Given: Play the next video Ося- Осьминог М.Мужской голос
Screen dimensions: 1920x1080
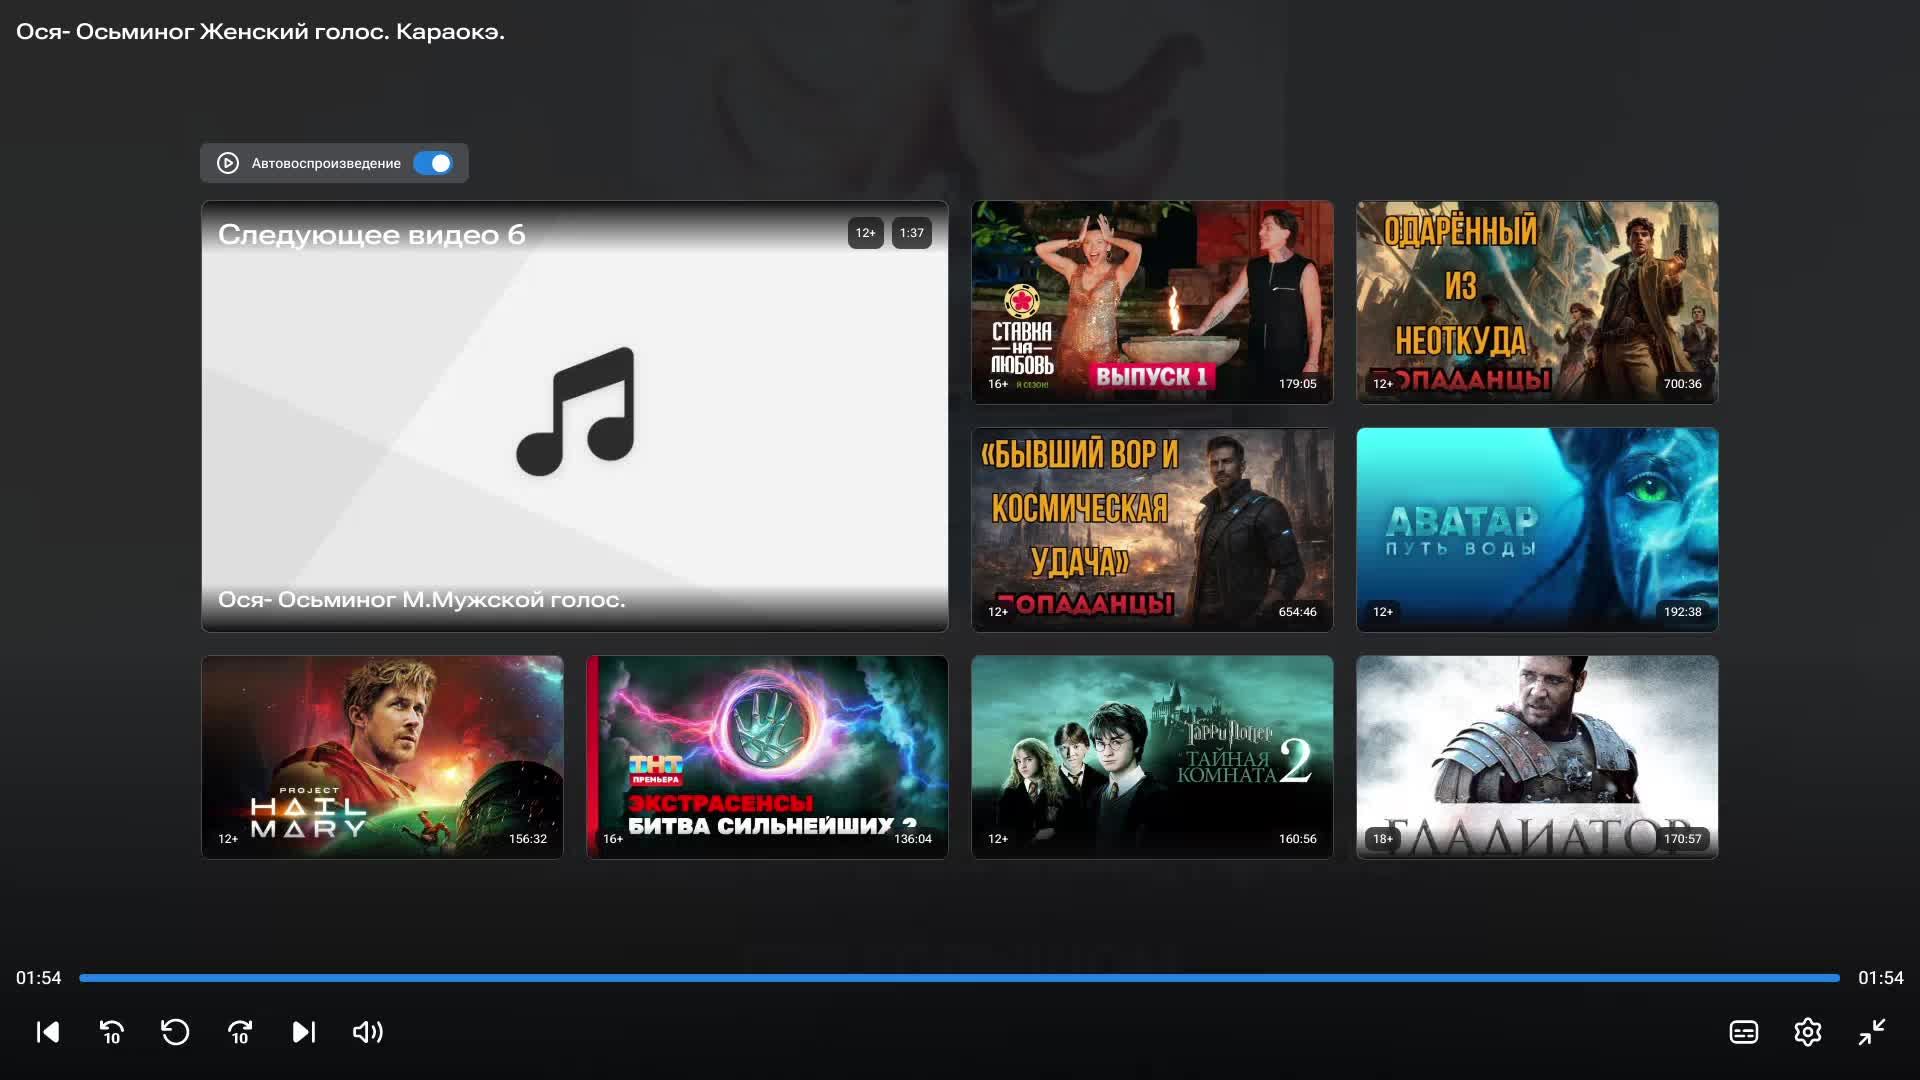Looking at the screenshot, I should click(x=575, y=416).
